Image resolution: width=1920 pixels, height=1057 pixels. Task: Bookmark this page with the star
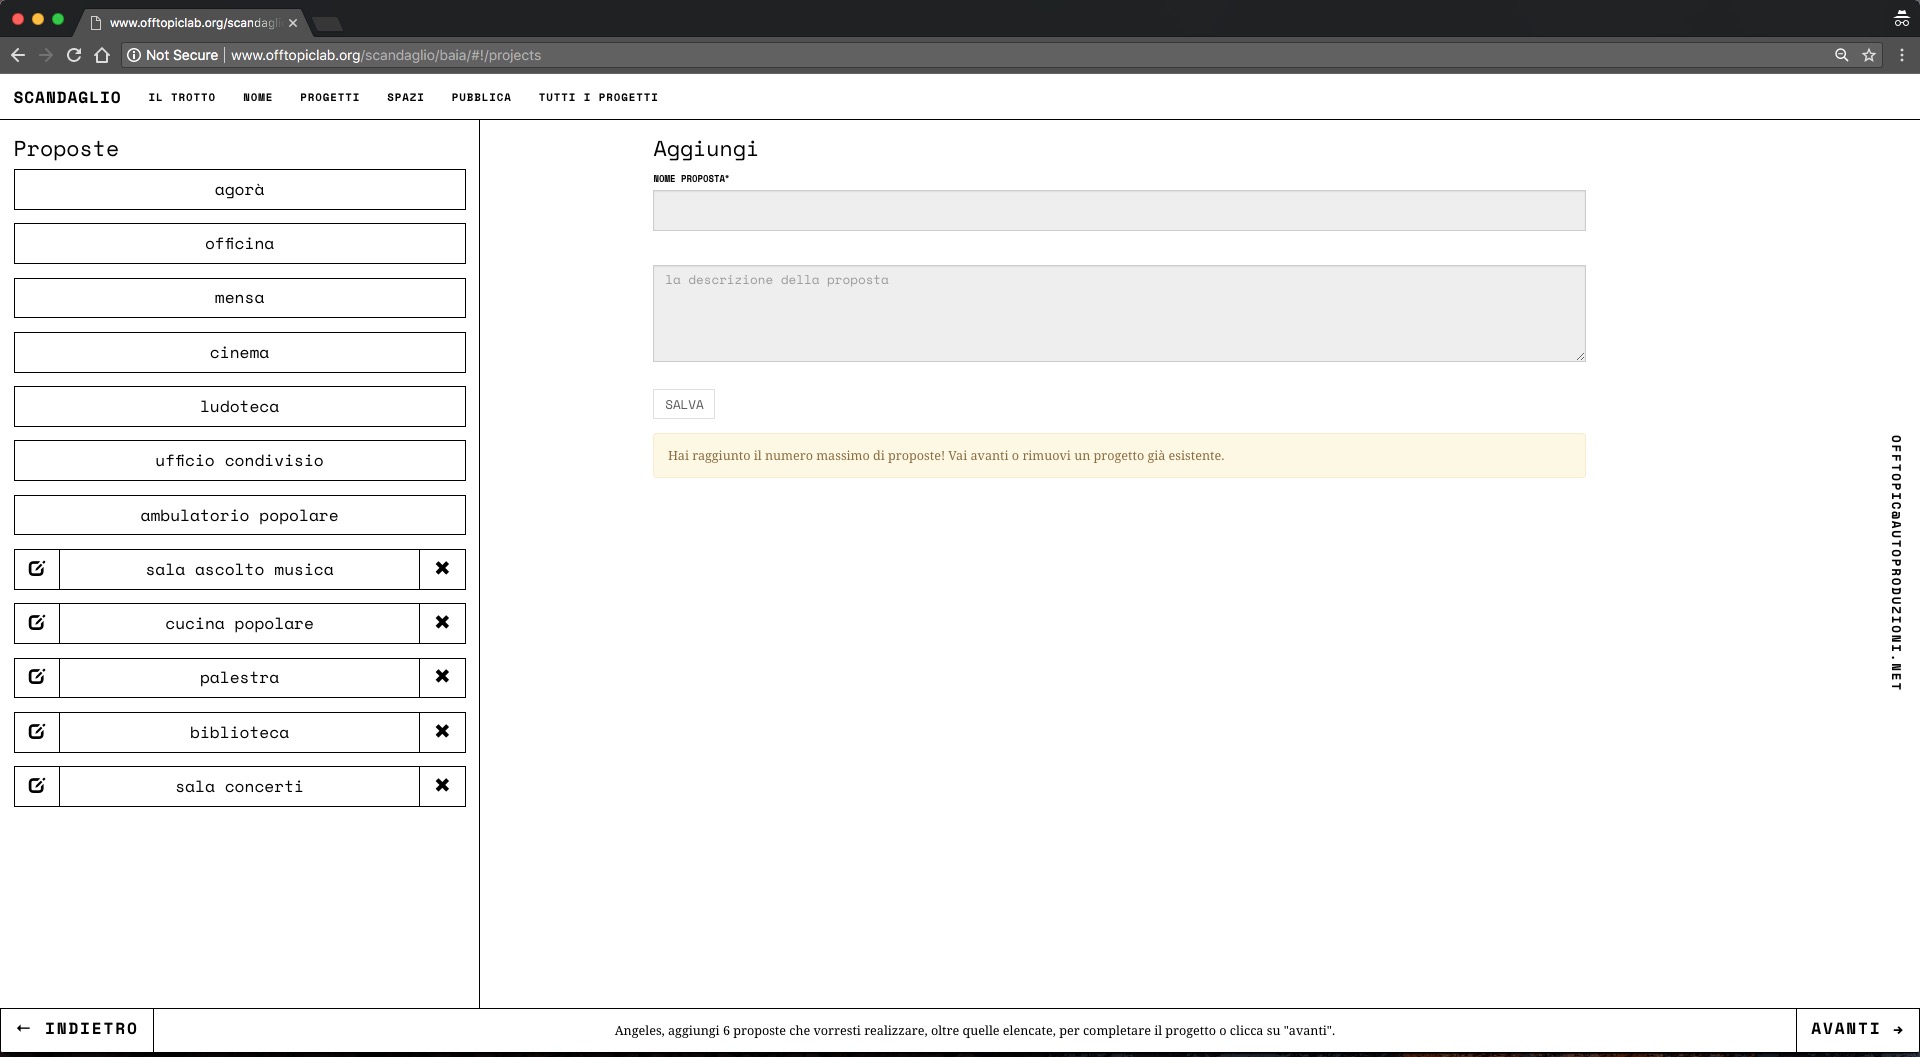tap(1869, 55)
